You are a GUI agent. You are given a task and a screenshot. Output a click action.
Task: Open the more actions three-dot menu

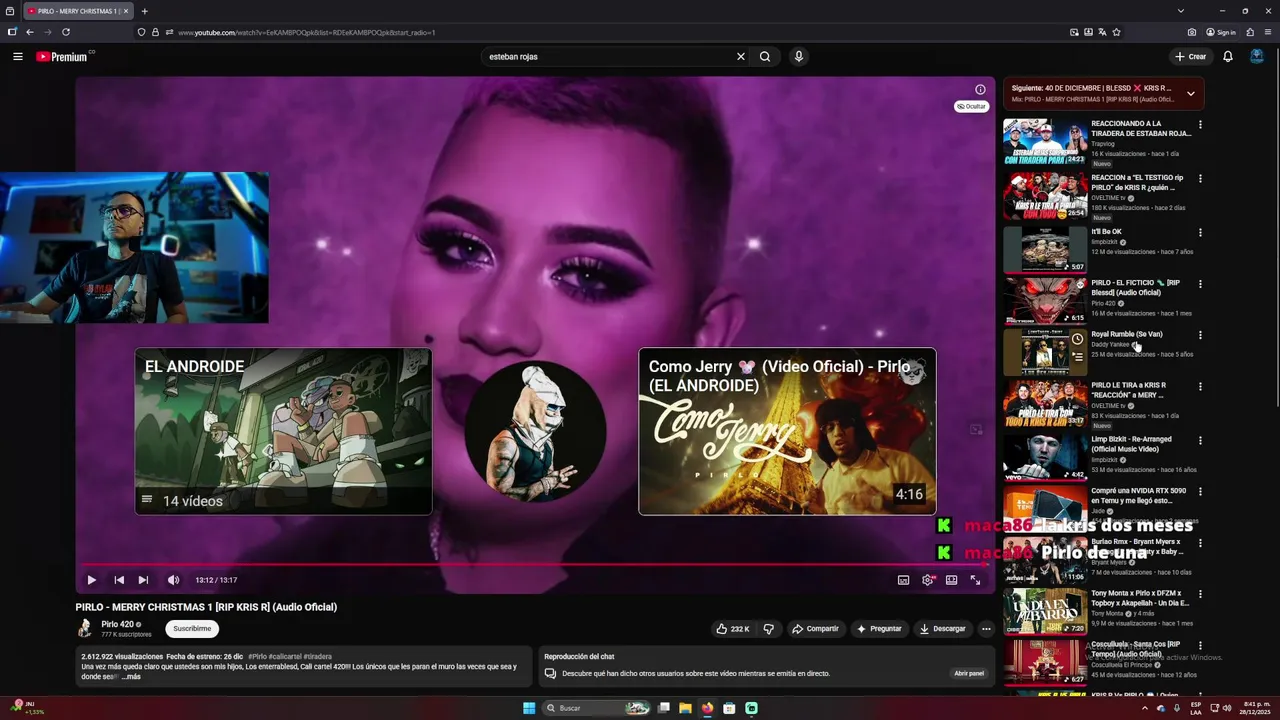(x=986, y=629)
